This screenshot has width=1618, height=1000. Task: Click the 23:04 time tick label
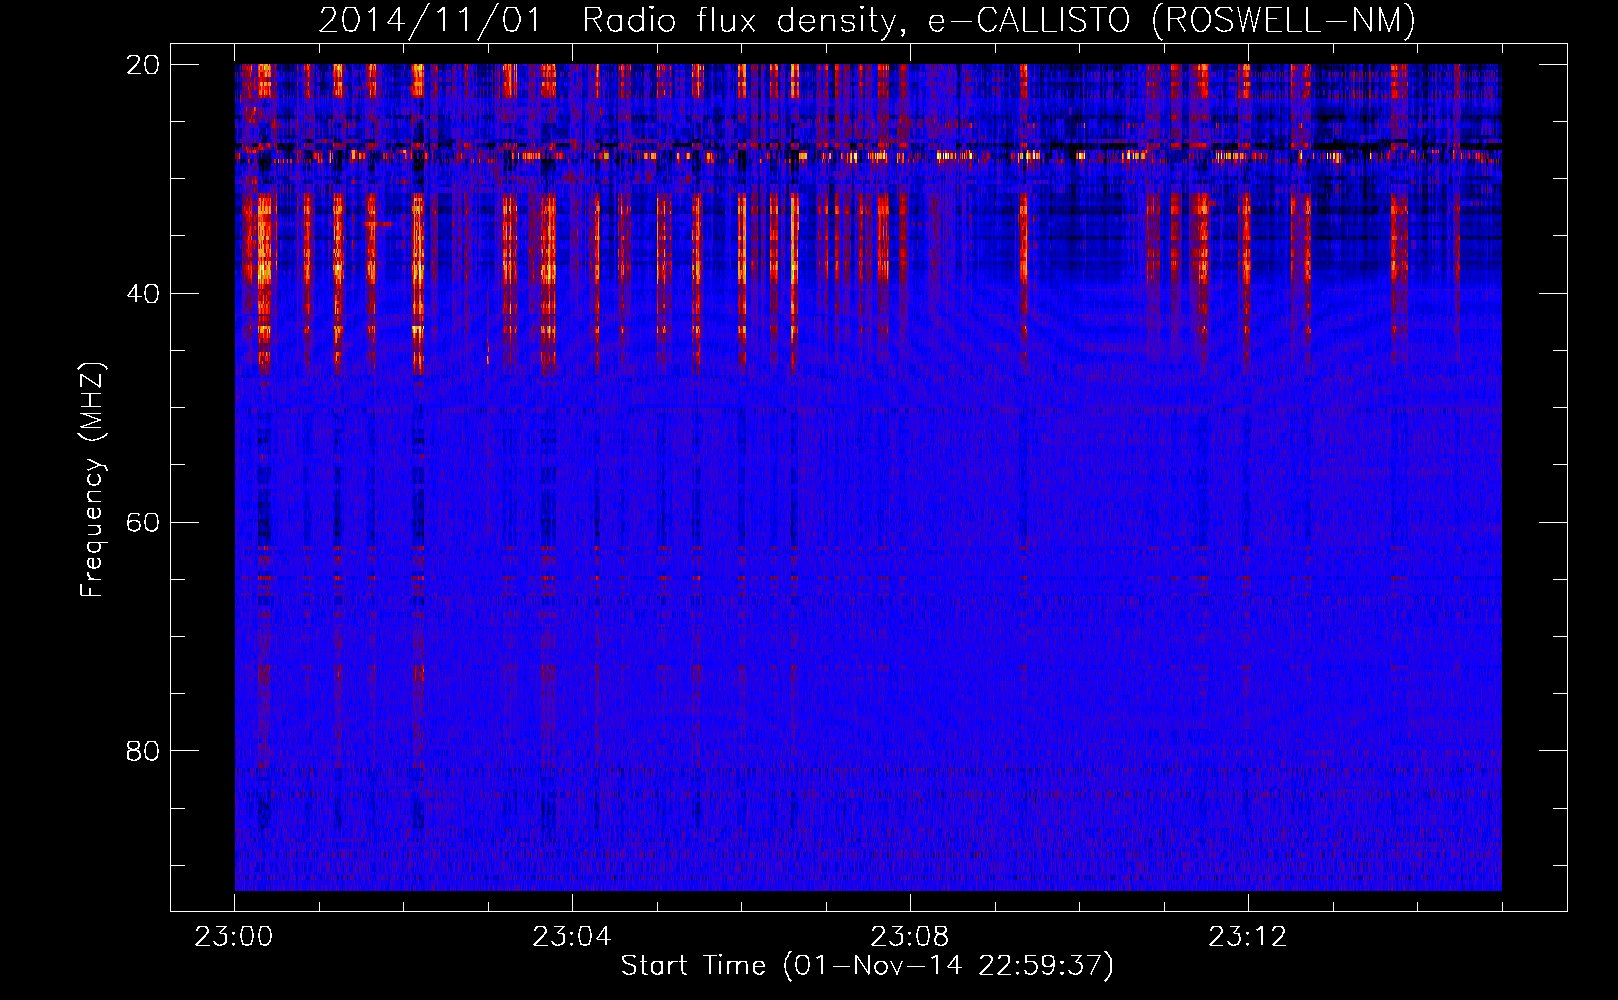[x=572, y=937]
